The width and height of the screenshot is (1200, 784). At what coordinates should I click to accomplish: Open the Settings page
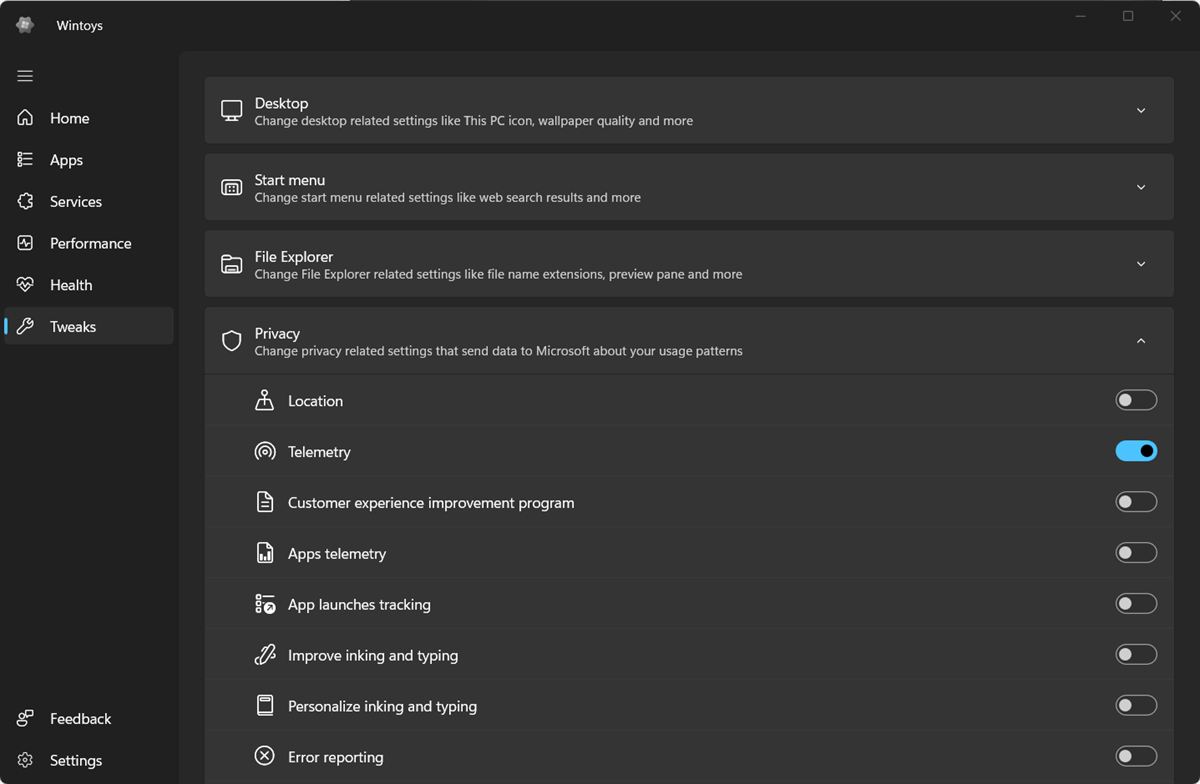coord(89,761)
